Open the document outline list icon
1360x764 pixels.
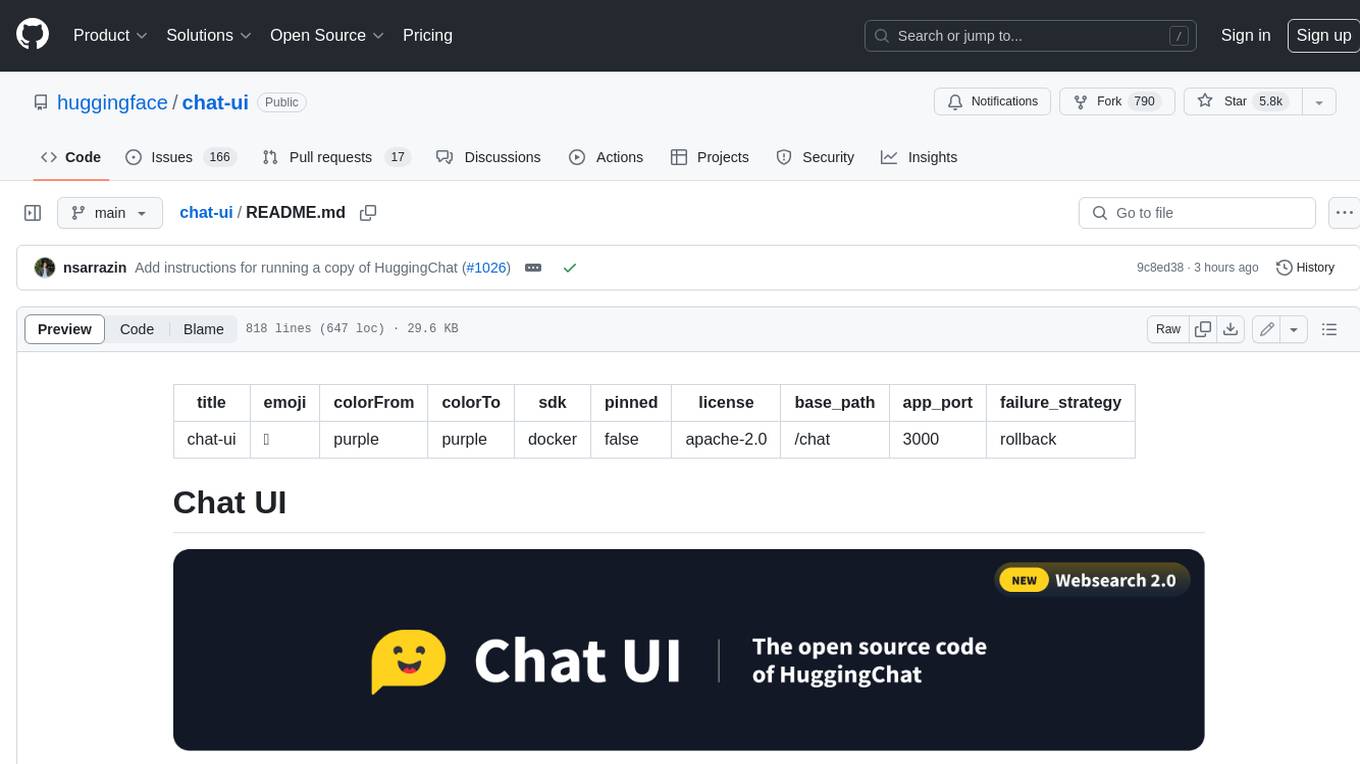pos(1329,329)
